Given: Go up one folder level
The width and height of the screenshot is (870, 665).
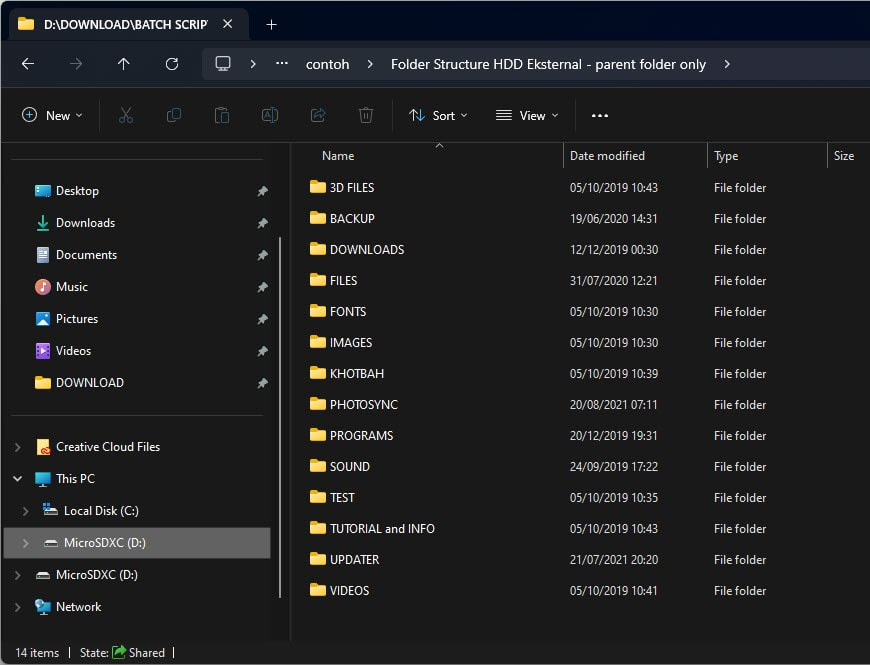Looking at the screenshot, I should pos(124,64).
